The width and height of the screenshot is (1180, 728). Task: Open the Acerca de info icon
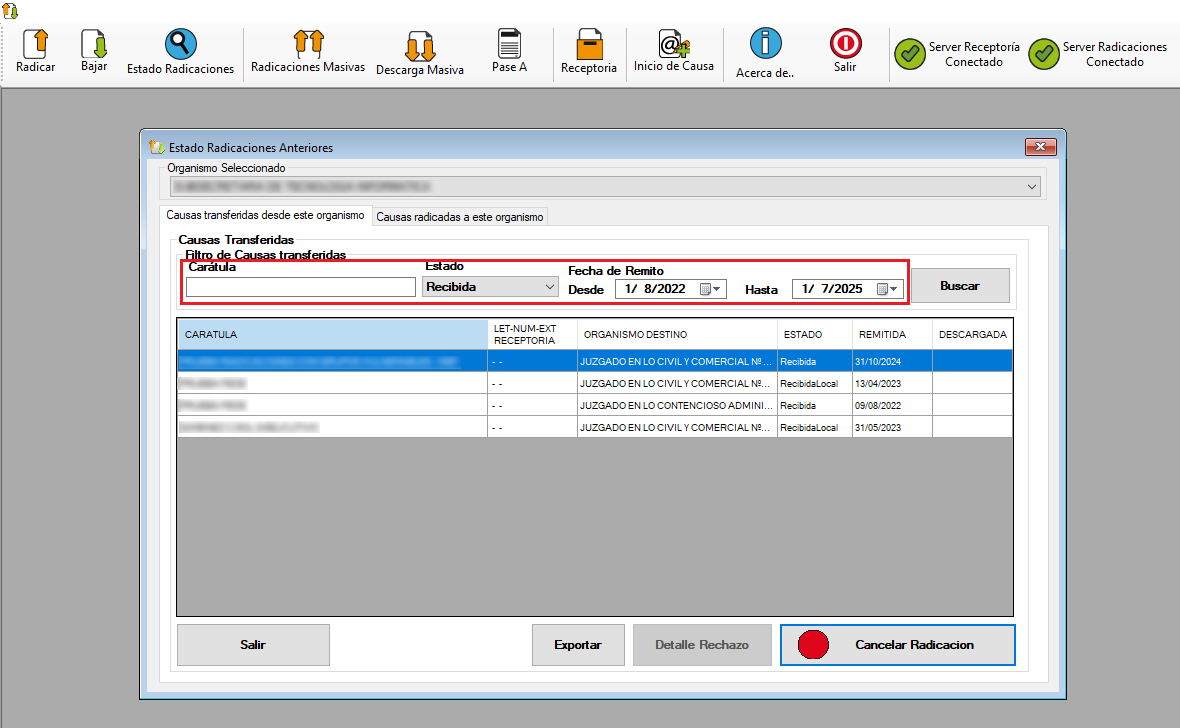click(765, 44)
